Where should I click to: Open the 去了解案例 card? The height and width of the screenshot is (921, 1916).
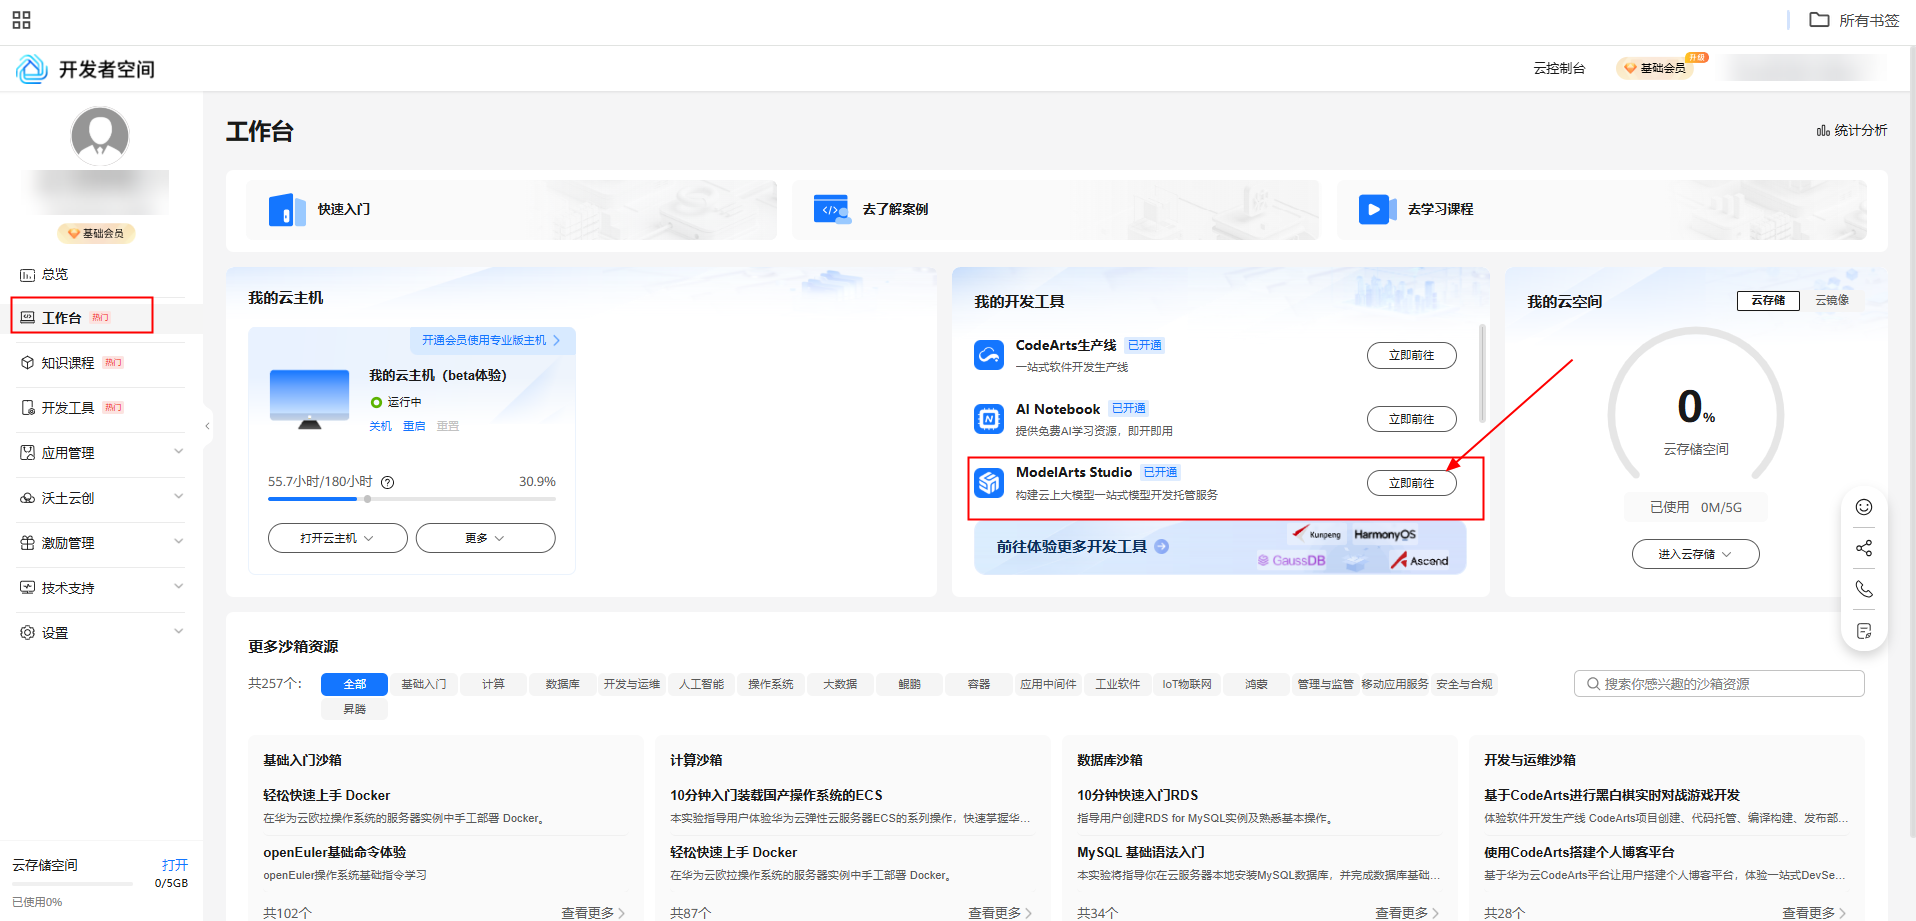click(1056, 210)
